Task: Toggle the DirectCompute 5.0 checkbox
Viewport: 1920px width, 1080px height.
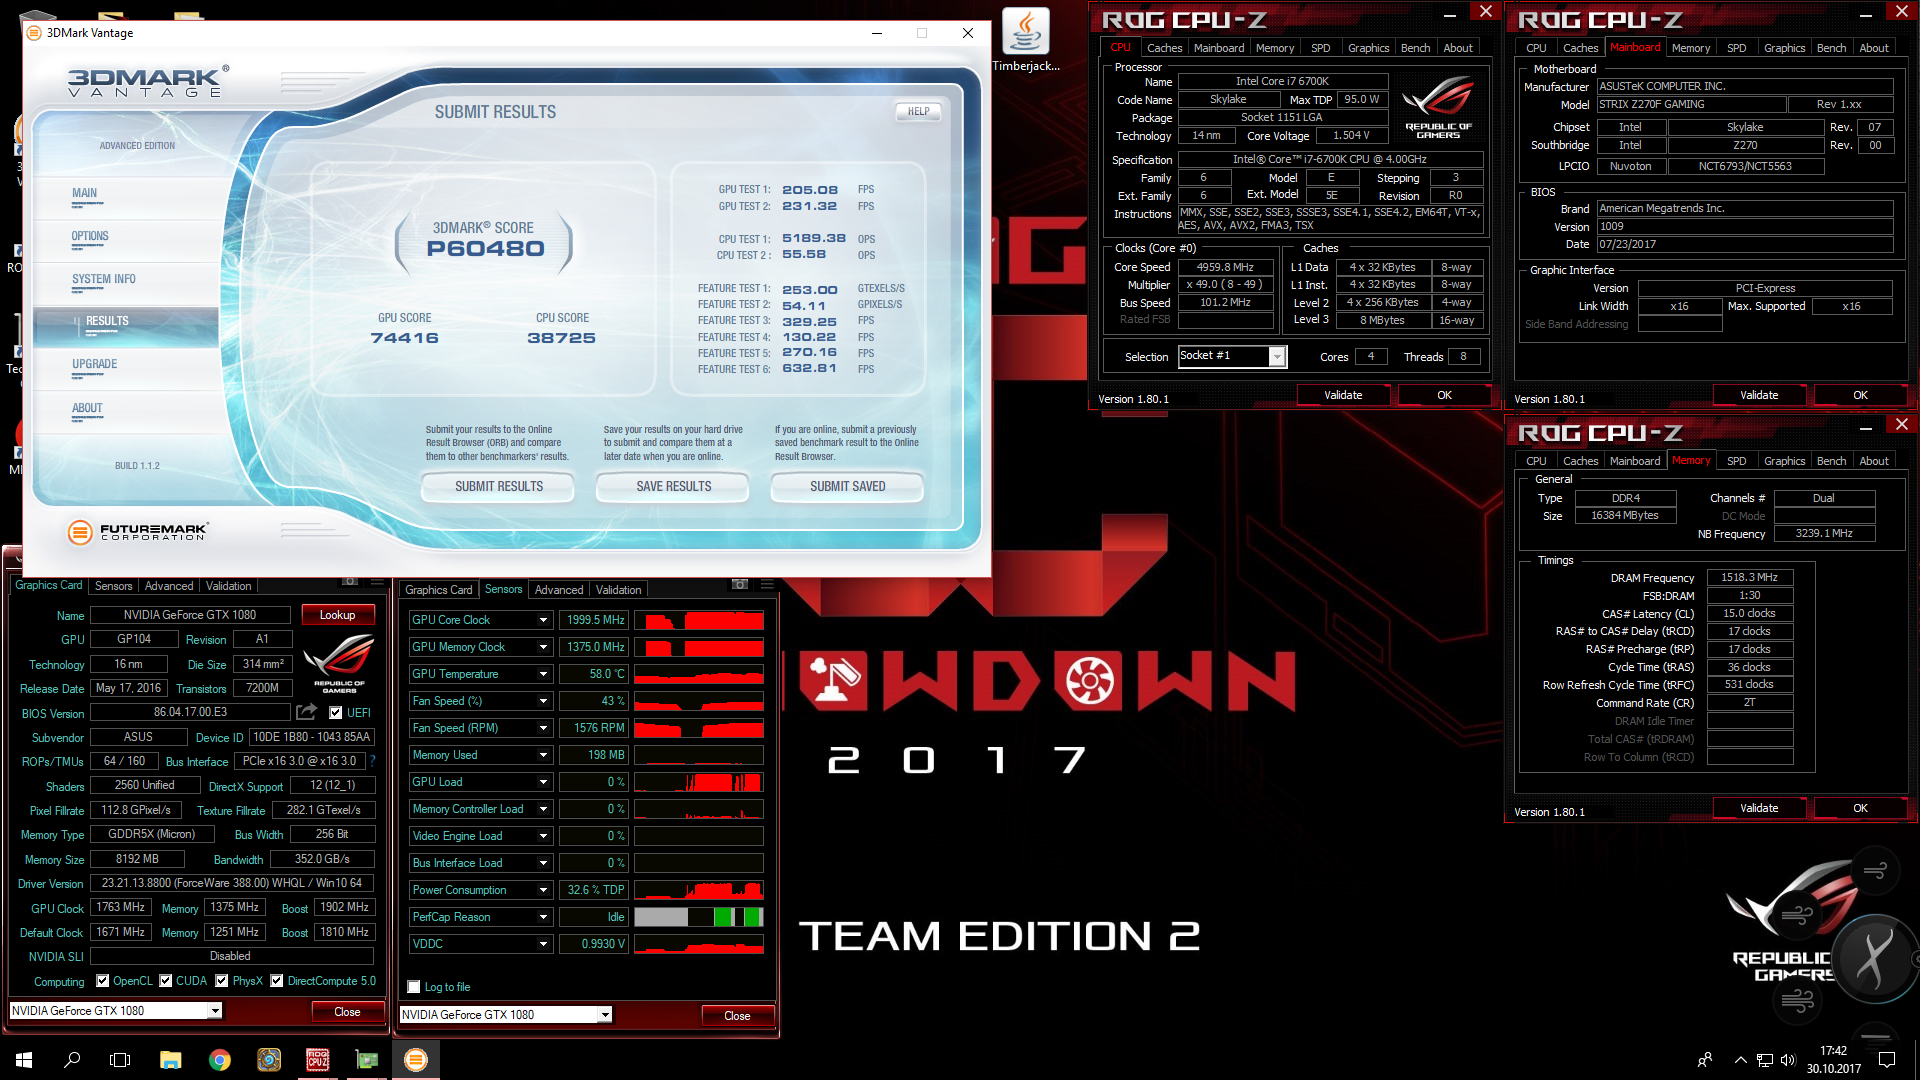Action: pos(277,981)
